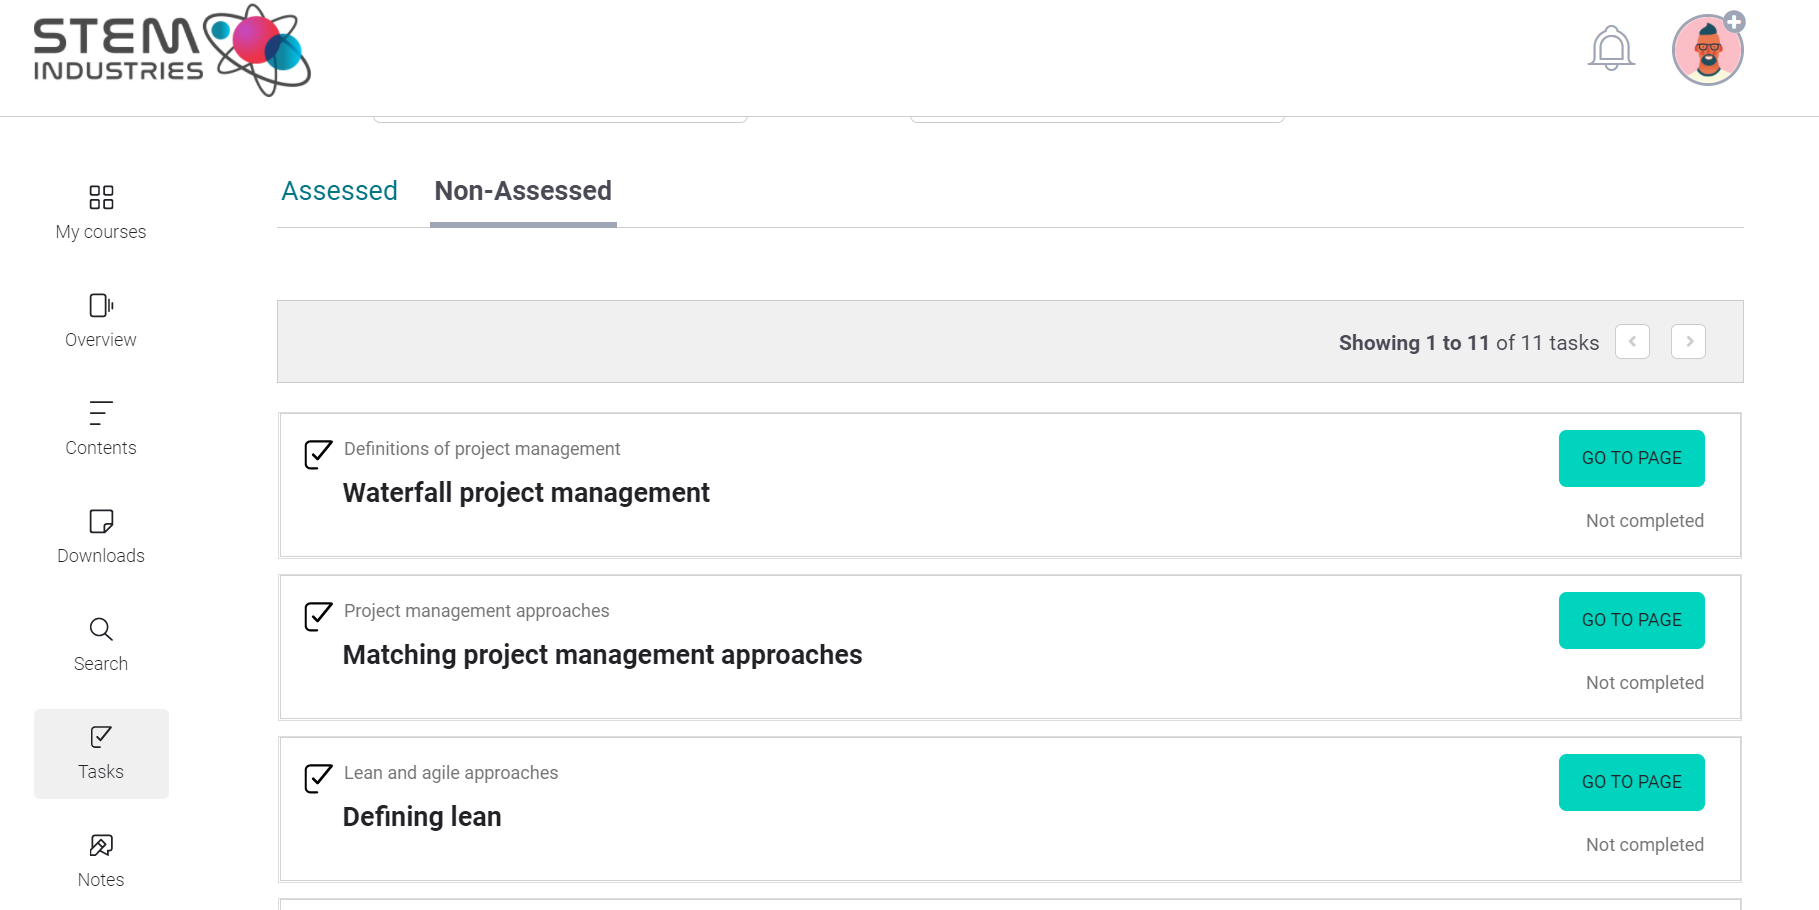
Task: Click the STEM Industries logo
Action: pos(171,51)
